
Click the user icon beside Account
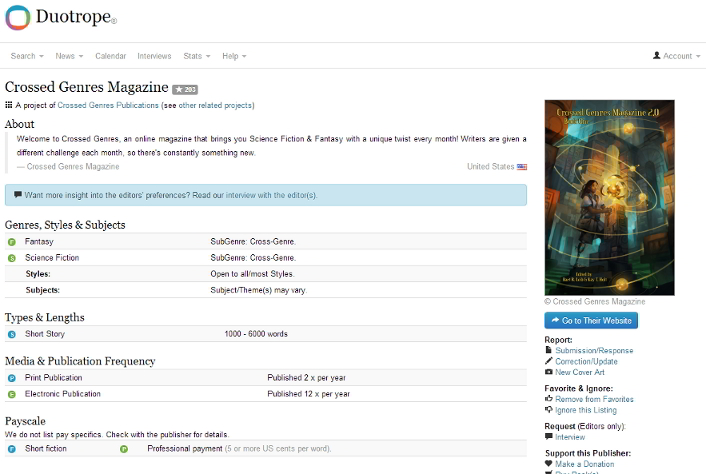click(x=656, y=55)
